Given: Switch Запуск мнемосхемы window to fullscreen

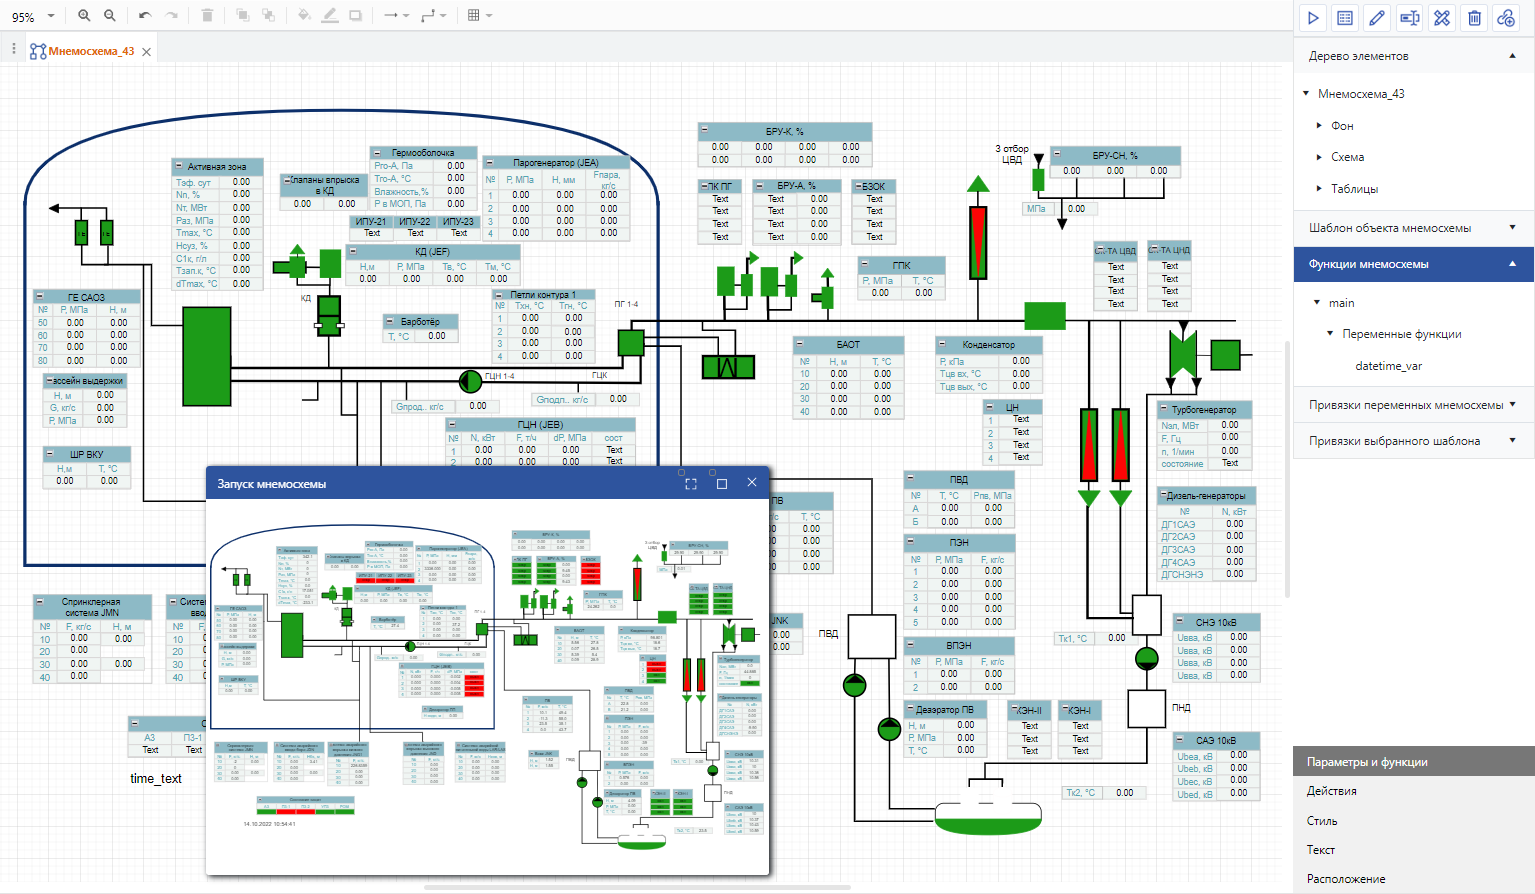Looking at the screenshot, I should pos(690,484).
